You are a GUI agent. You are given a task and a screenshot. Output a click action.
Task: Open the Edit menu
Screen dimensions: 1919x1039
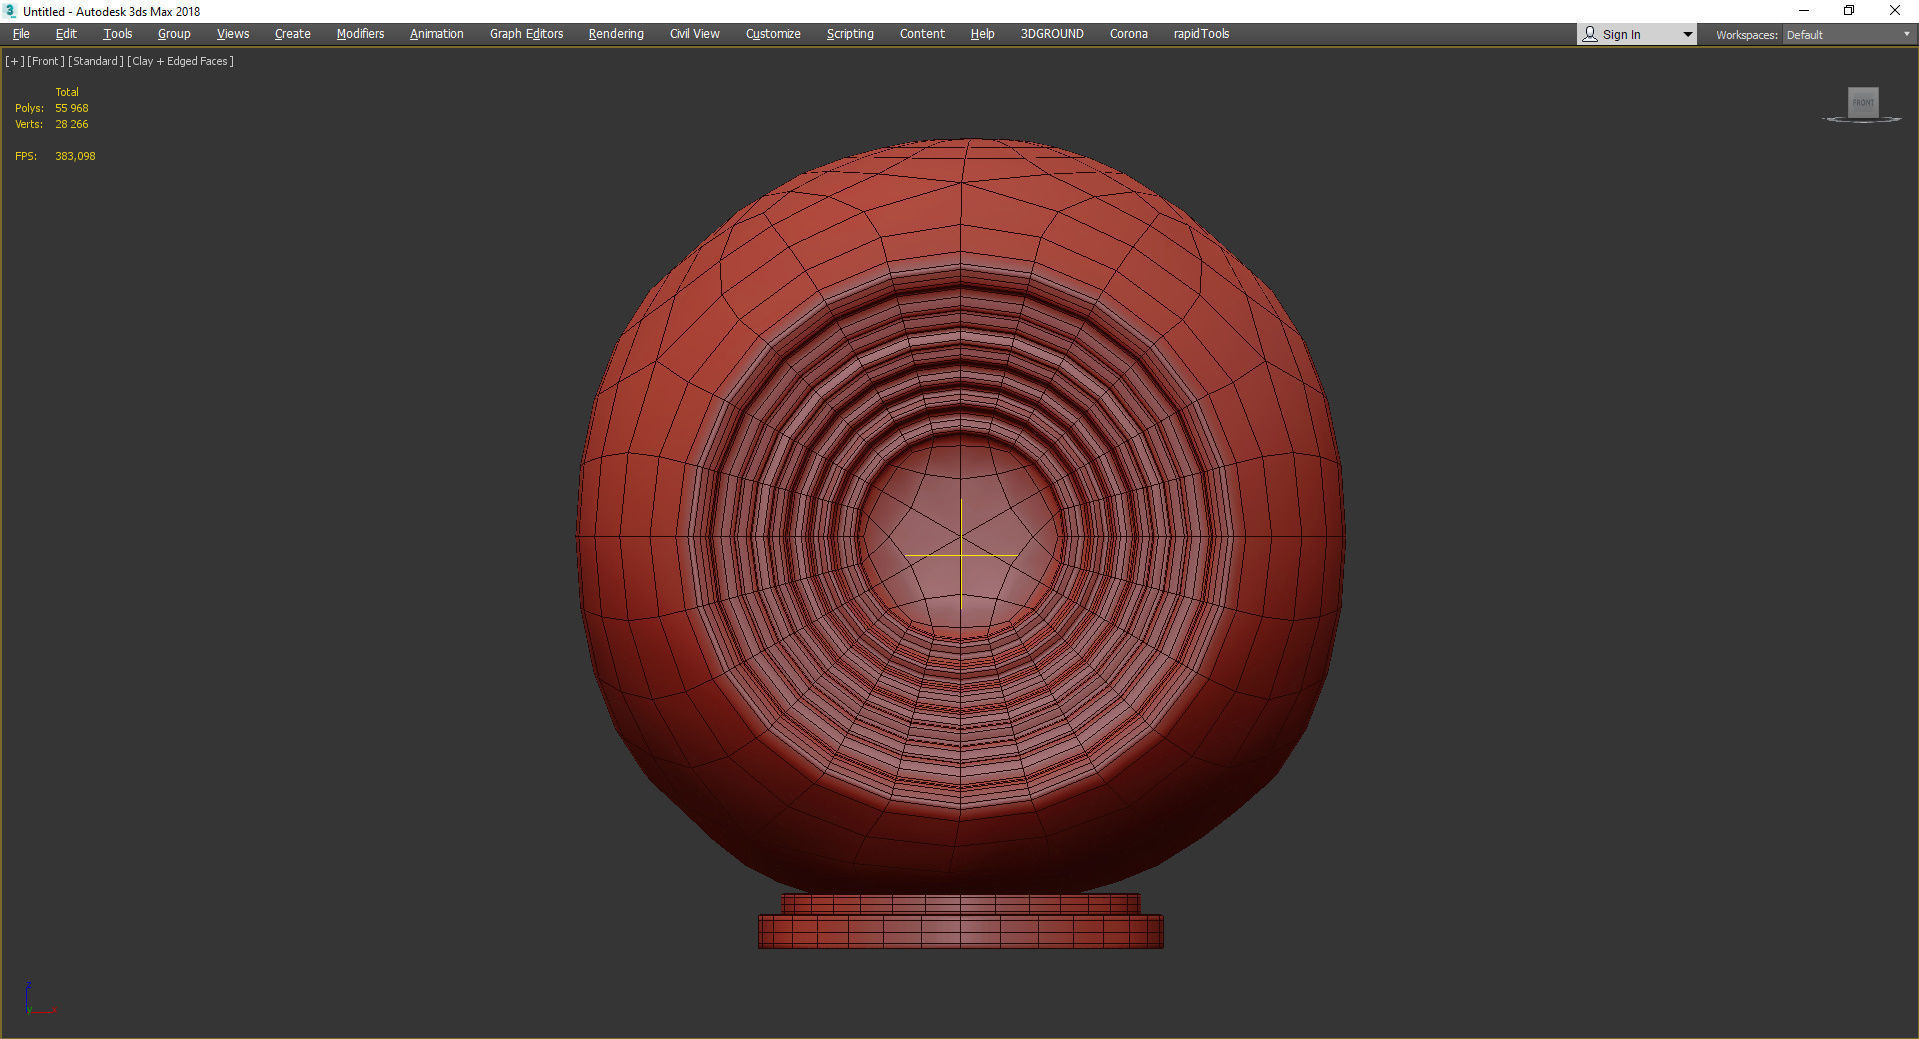tap(66, 34)
